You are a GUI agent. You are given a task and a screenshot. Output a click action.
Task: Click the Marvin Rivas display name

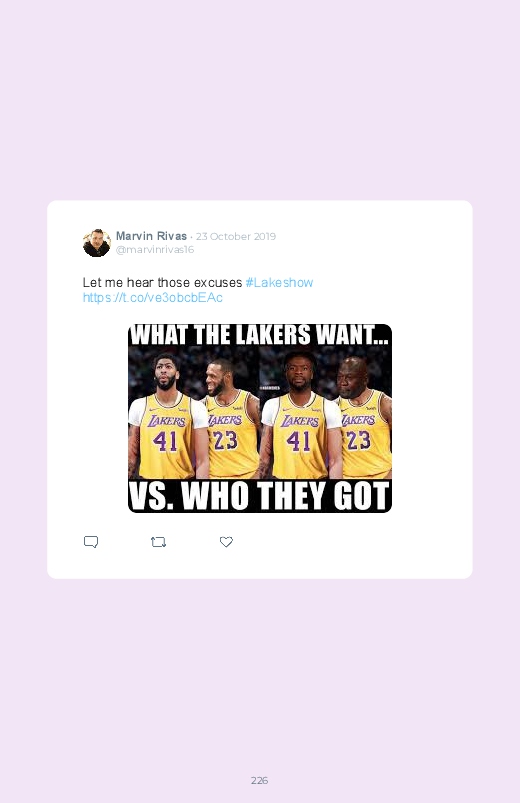(x=151, y=236)
